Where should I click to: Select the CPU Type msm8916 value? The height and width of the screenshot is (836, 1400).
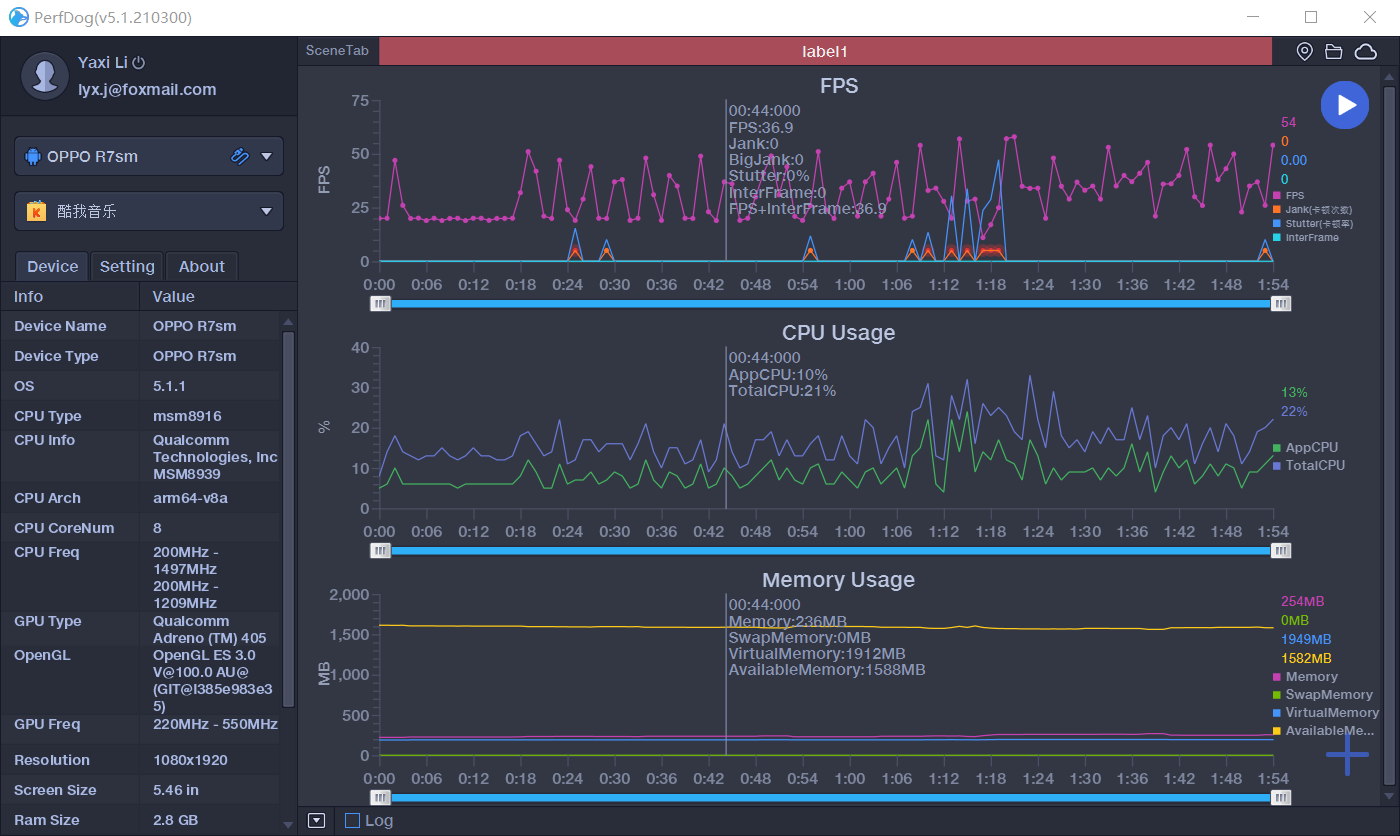tap(187, 416)
